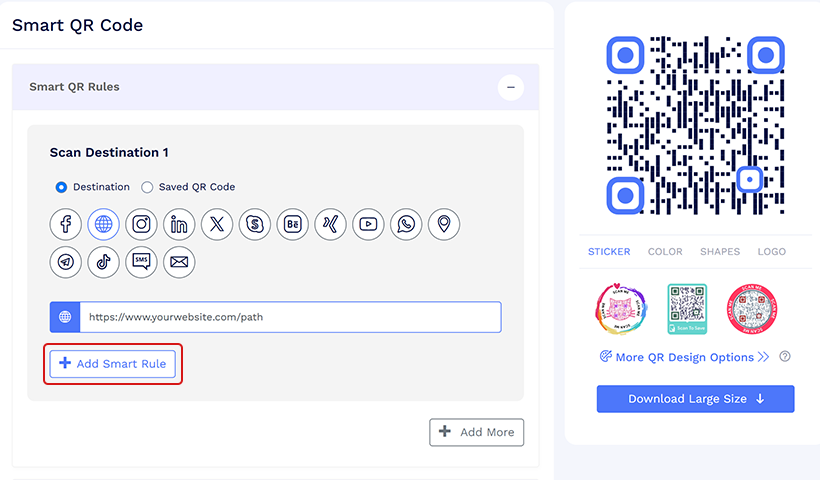Switch to the COLOR tab
Screen dimensions: 820x480
tap(665, 252)
